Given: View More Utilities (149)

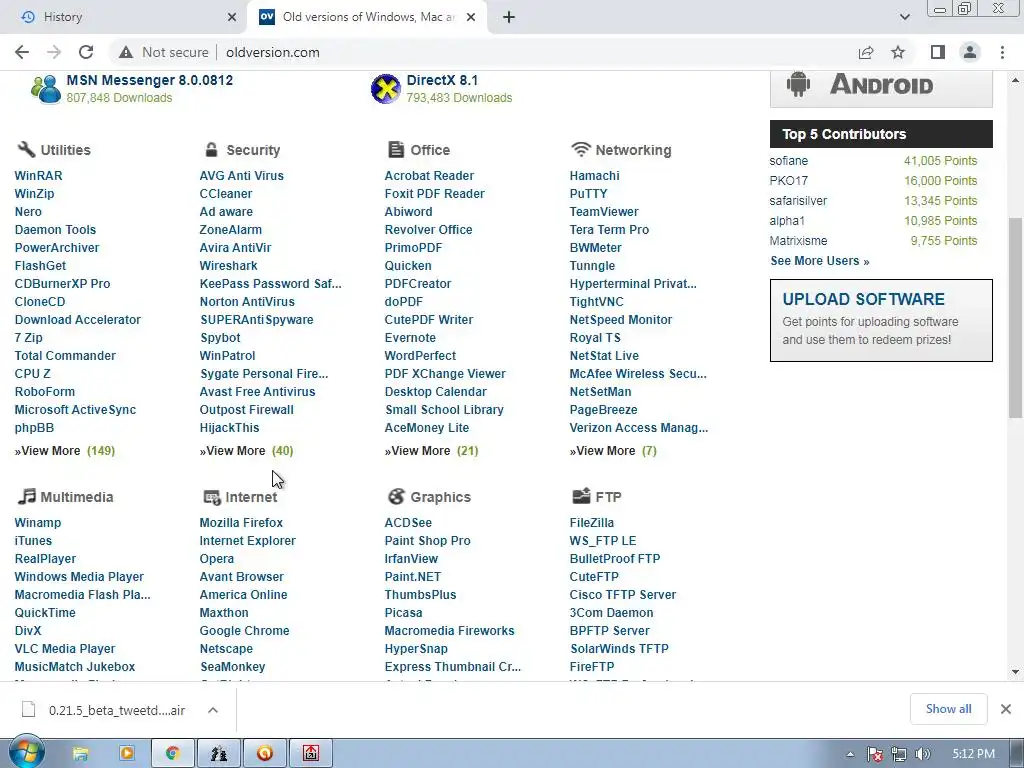Looking at the screenshot, I should point(65,451).
